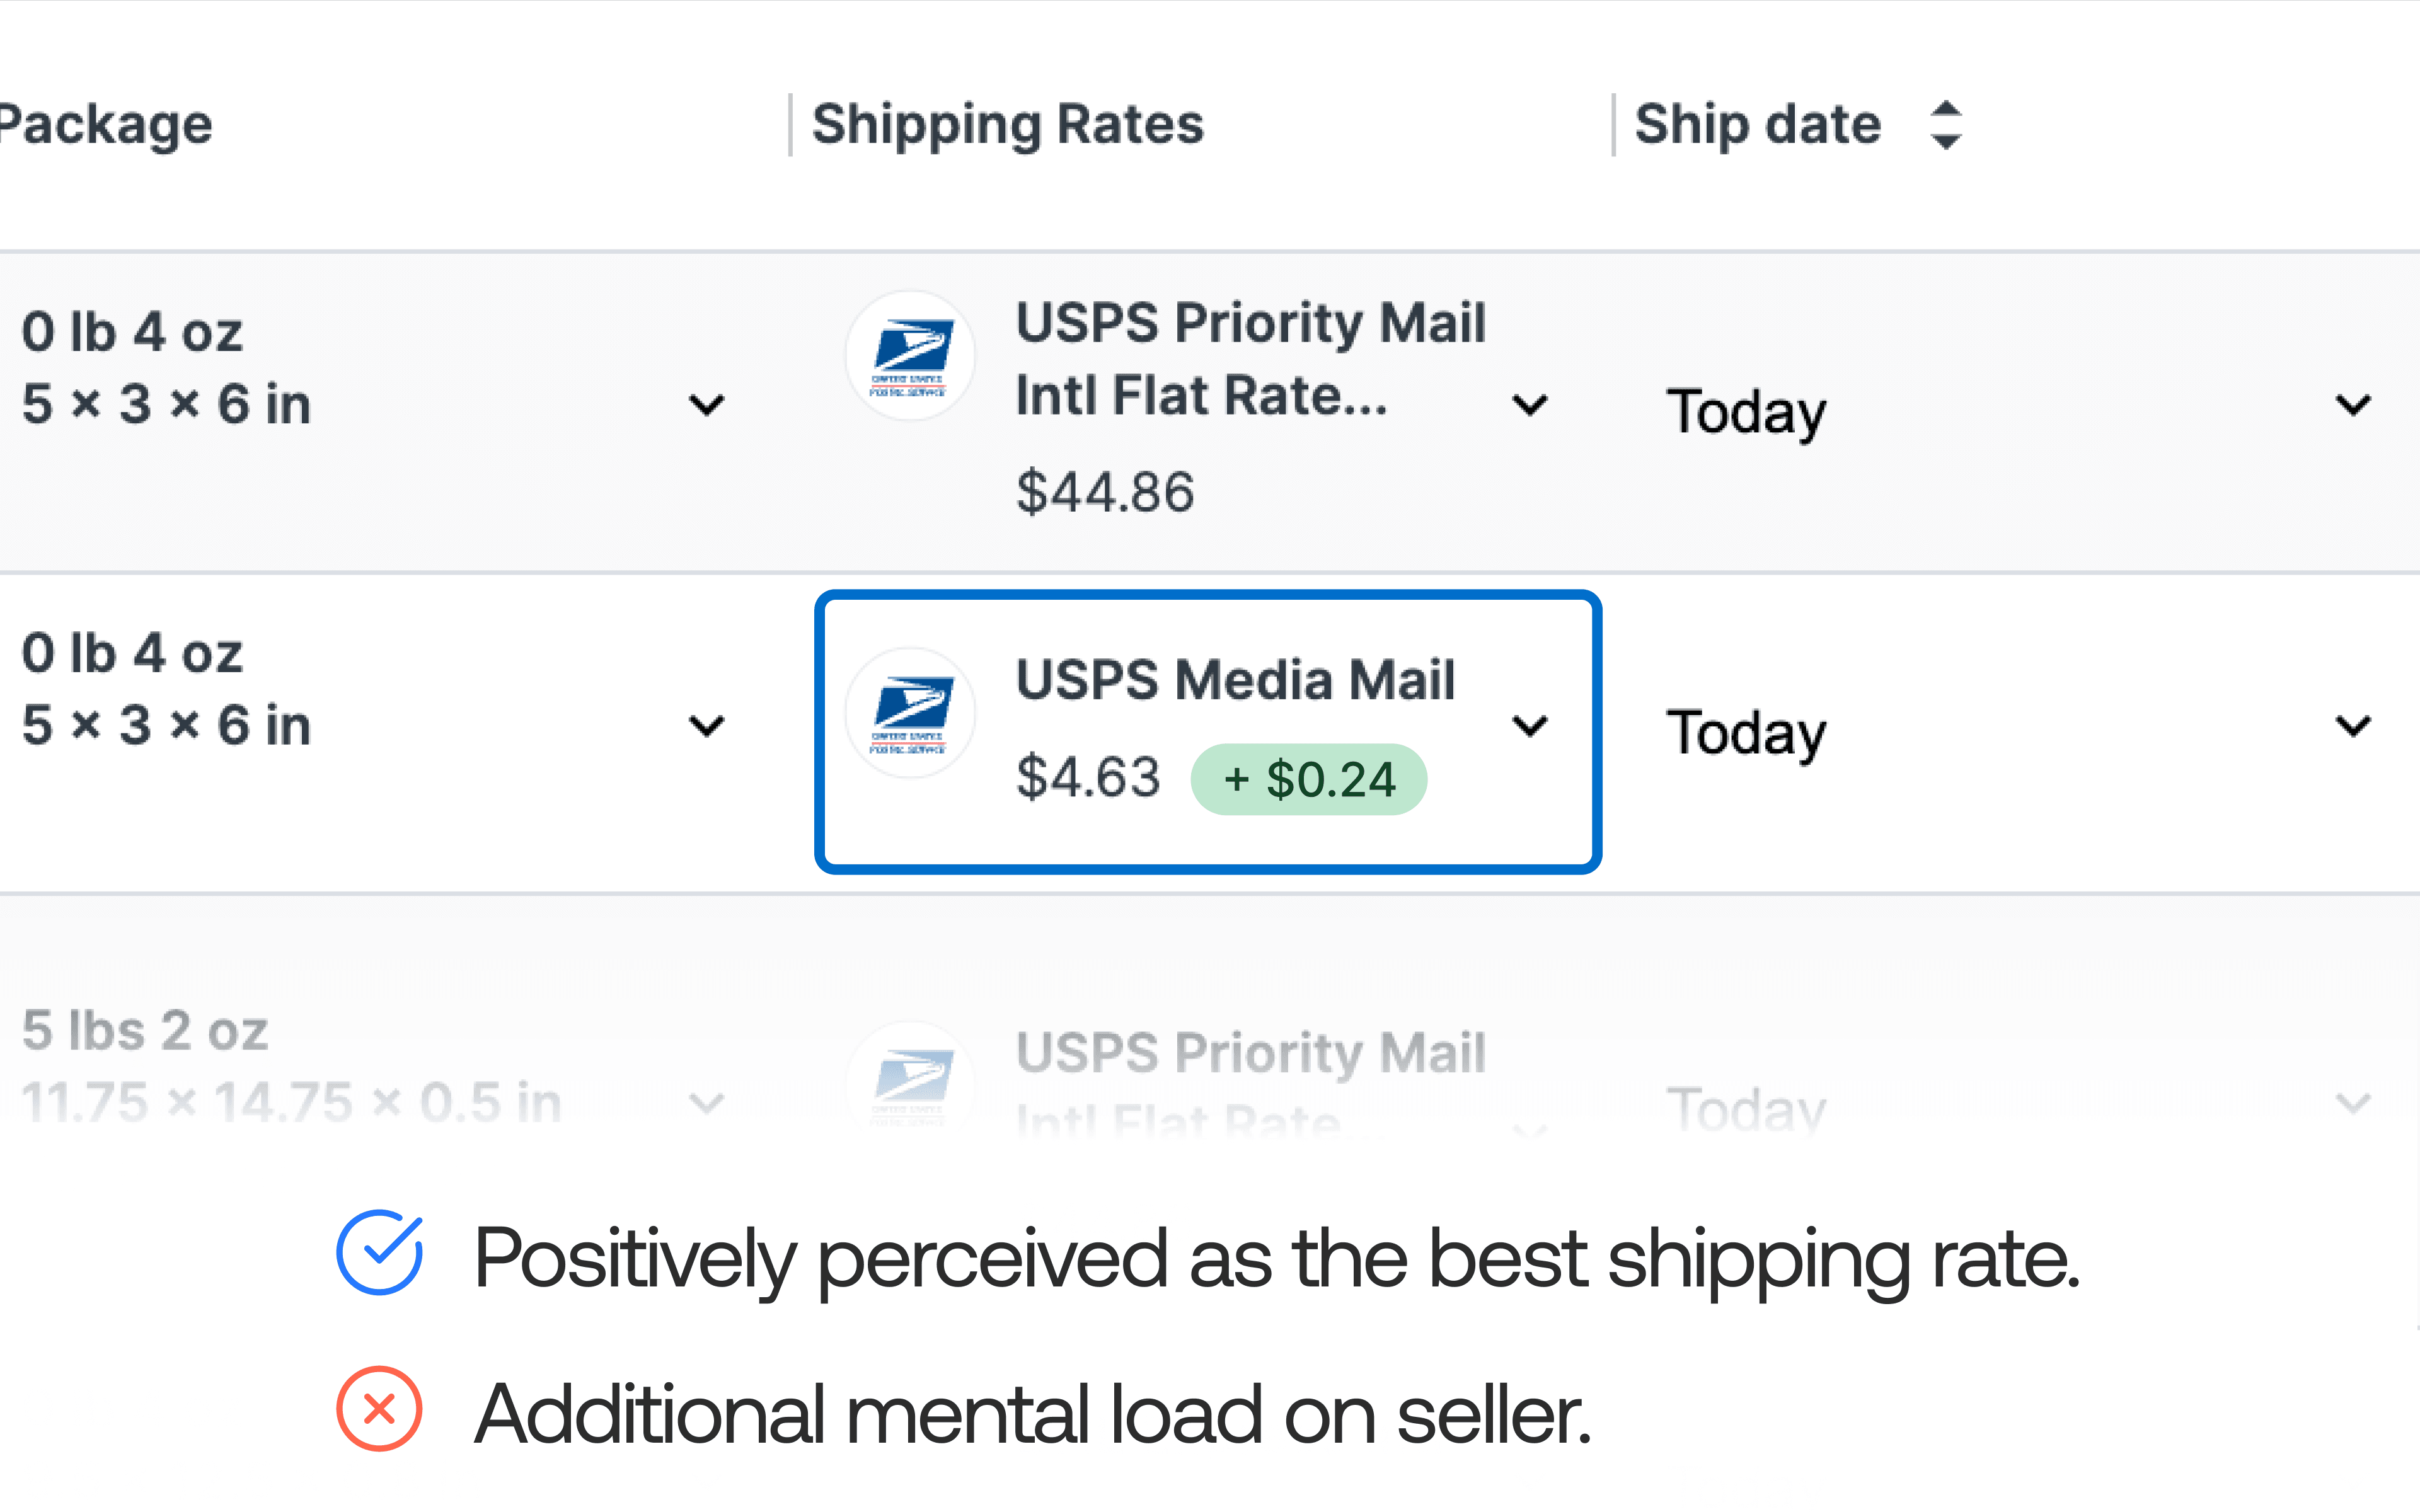The image size is (2420, 1512).
Task: Open first row Today ship date dropdown
Action: pyautogui.click(x=2353, y=405)
